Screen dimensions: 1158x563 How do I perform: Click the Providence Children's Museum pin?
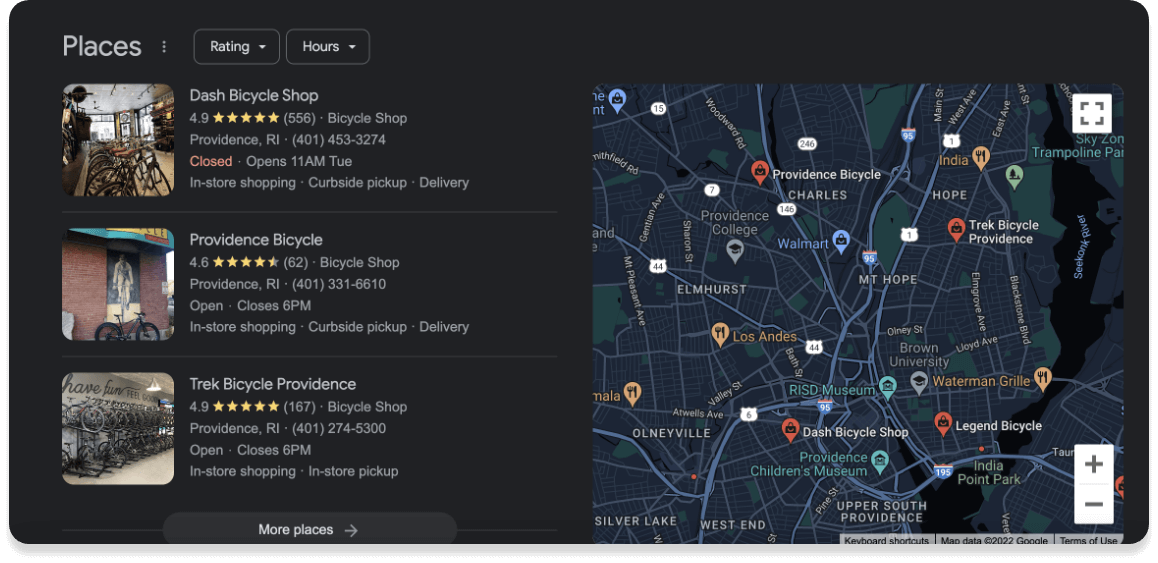coord(879,463)
